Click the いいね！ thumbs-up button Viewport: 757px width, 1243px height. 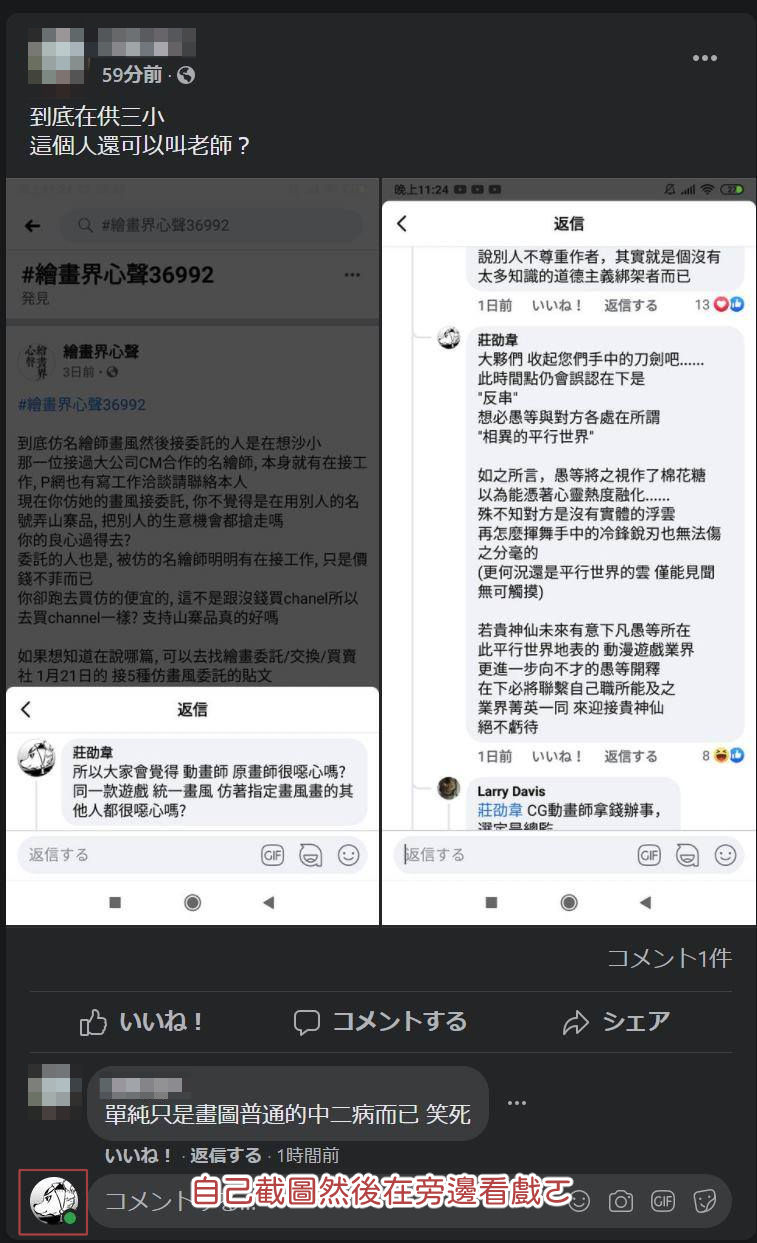click(142, 1021)
